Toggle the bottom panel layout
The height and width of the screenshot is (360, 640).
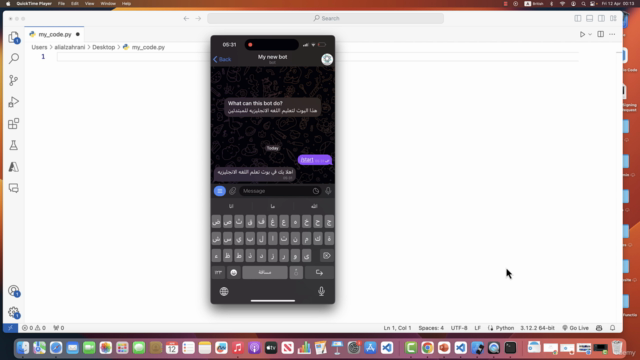pos(589,18)
